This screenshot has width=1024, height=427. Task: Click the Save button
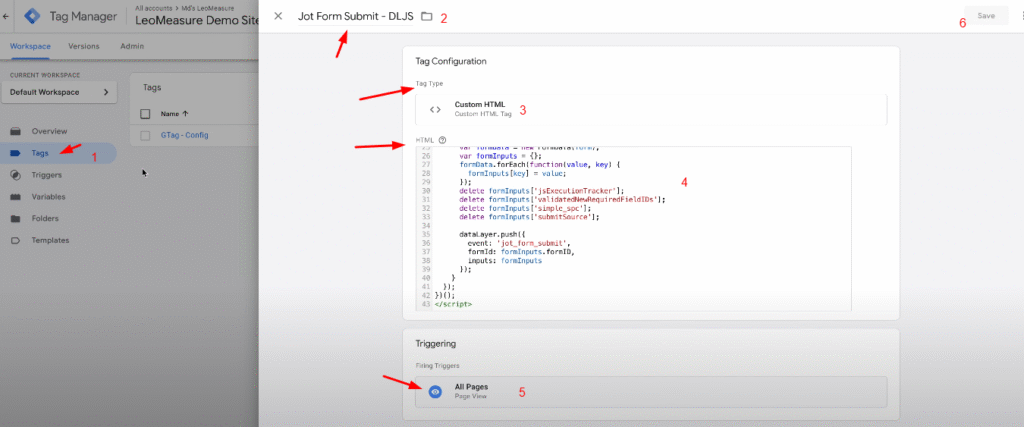click(986, 16)
